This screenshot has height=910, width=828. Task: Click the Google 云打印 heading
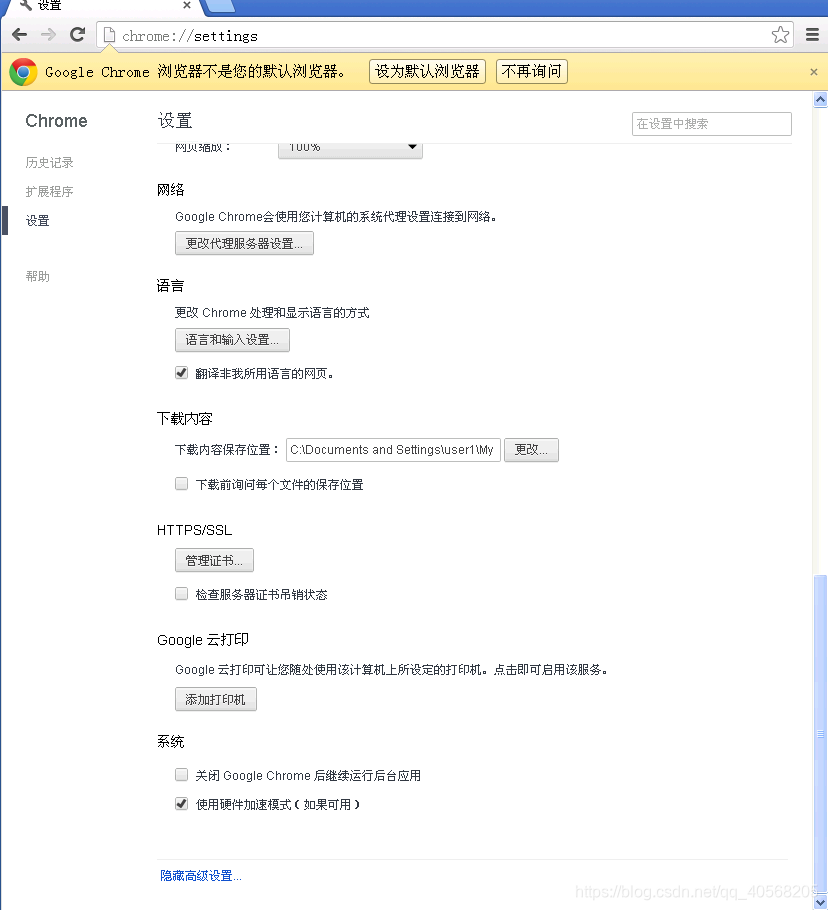[x=203, y=640]
